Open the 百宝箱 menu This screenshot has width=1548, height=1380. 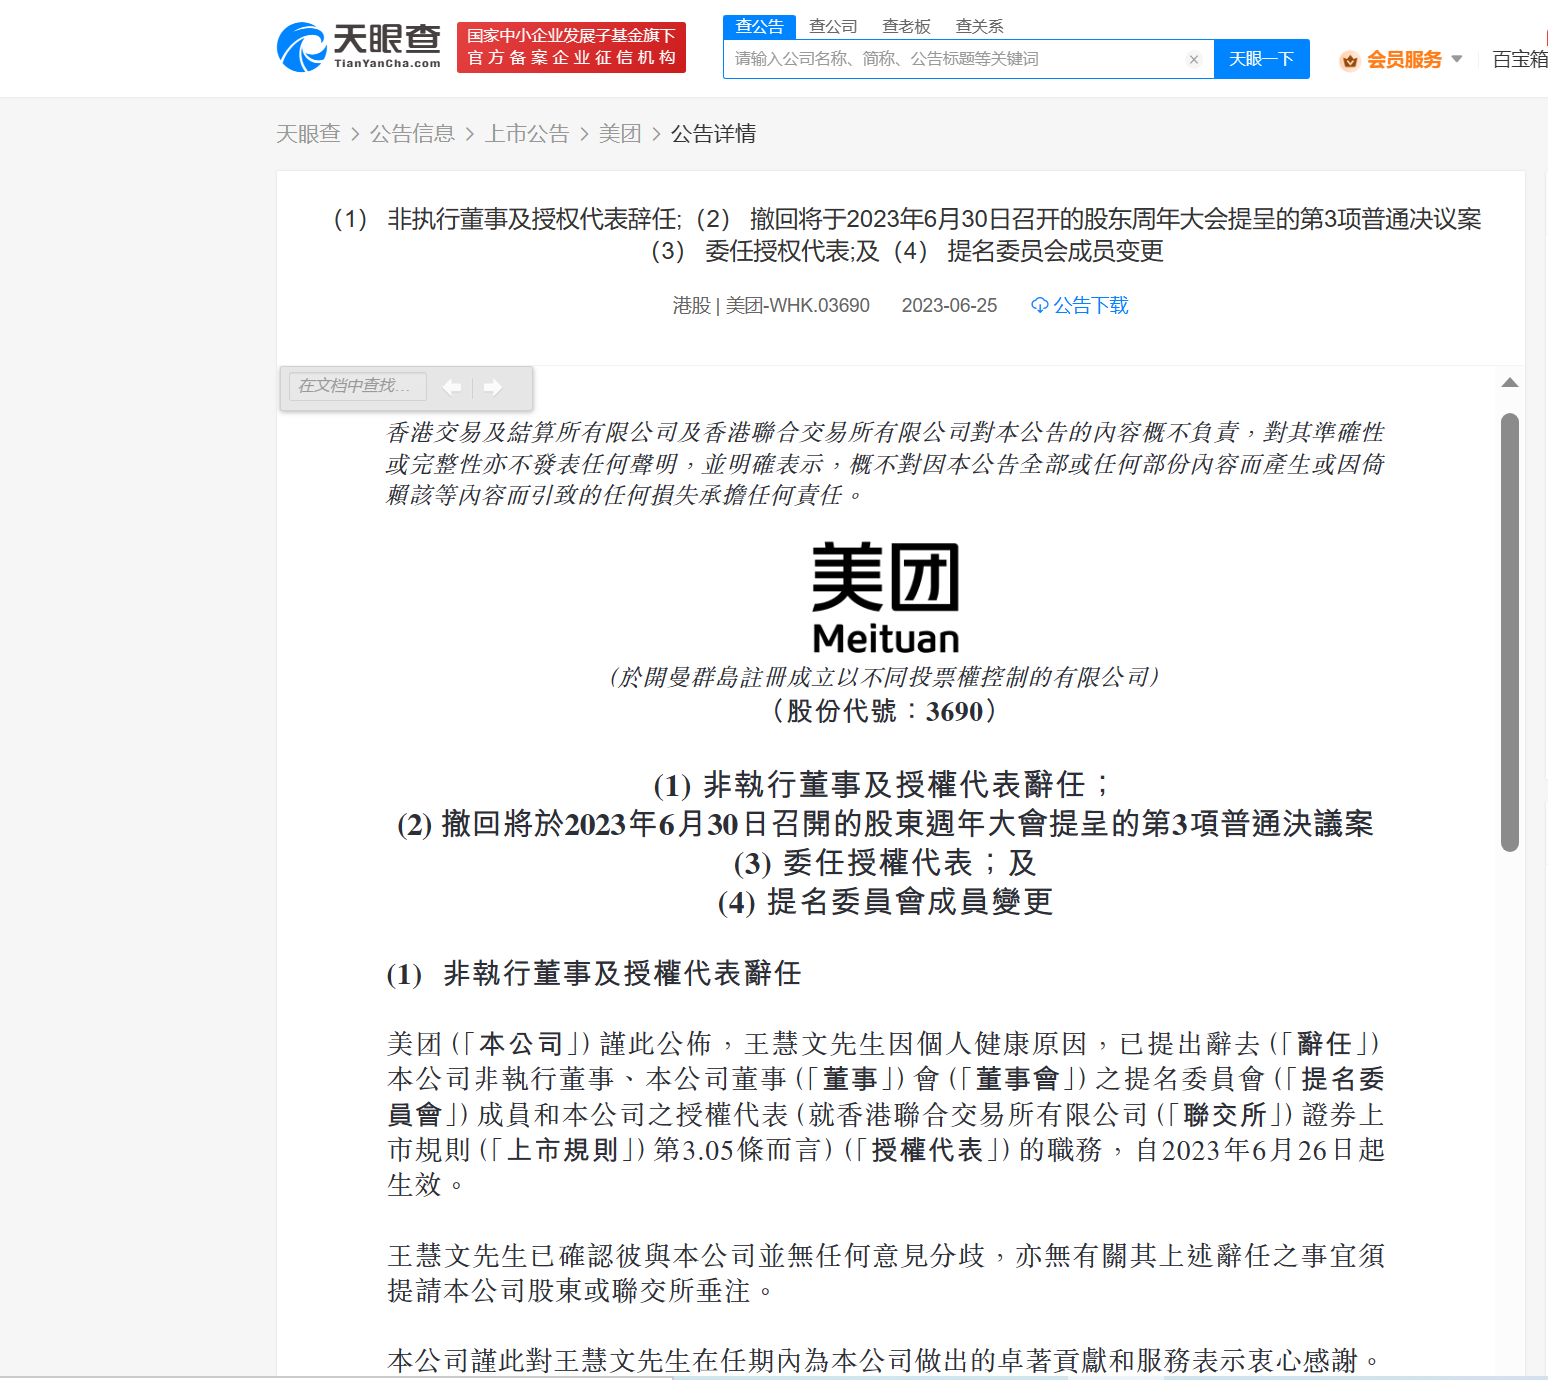click(1519, 59)
